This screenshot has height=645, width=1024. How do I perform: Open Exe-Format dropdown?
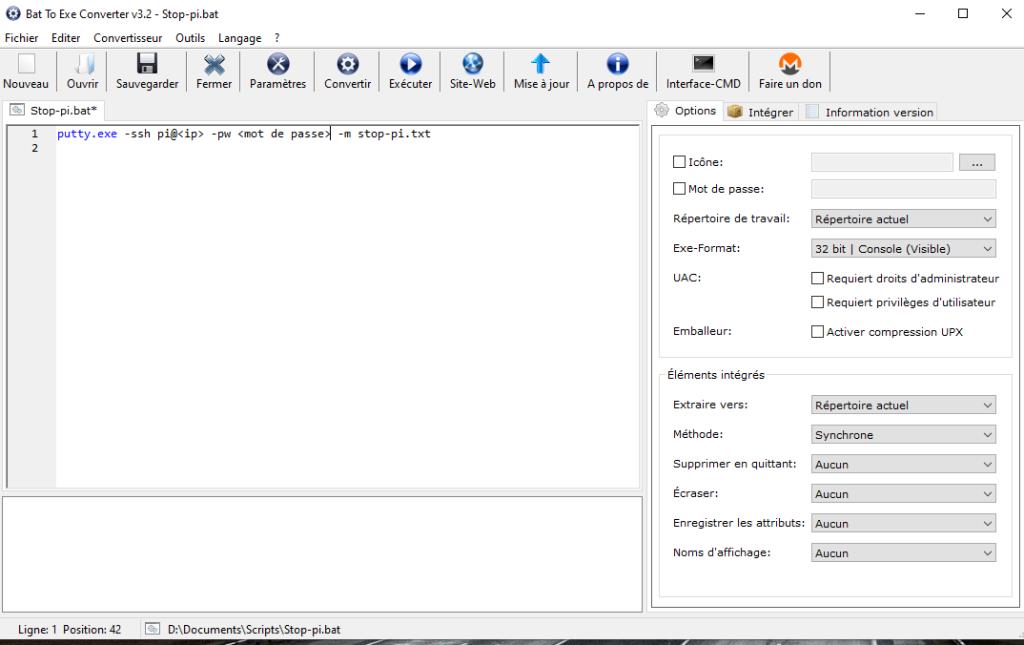click(x=903, y=248)
